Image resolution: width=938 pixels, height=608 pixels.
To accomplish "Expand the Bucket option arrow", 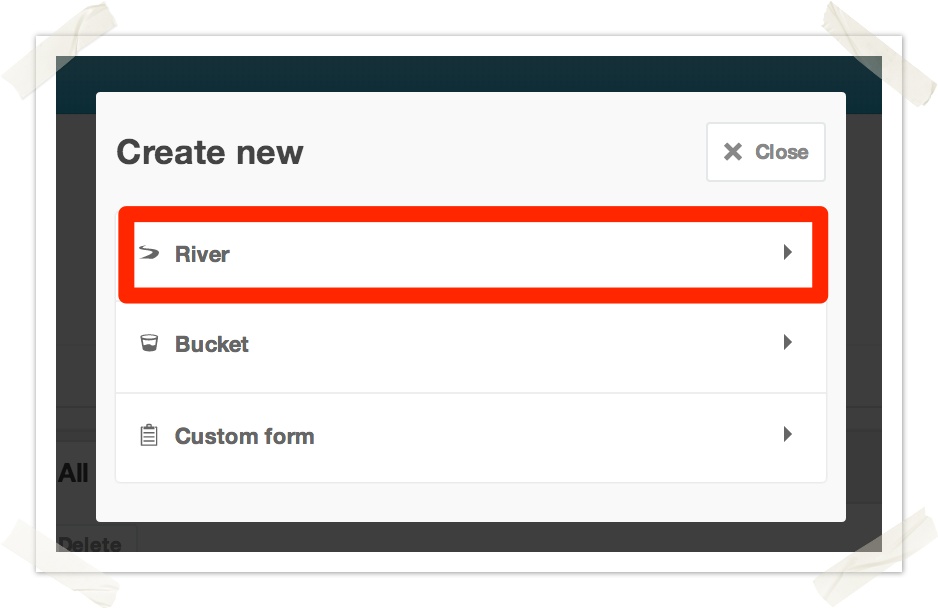I will pos(788,343).
